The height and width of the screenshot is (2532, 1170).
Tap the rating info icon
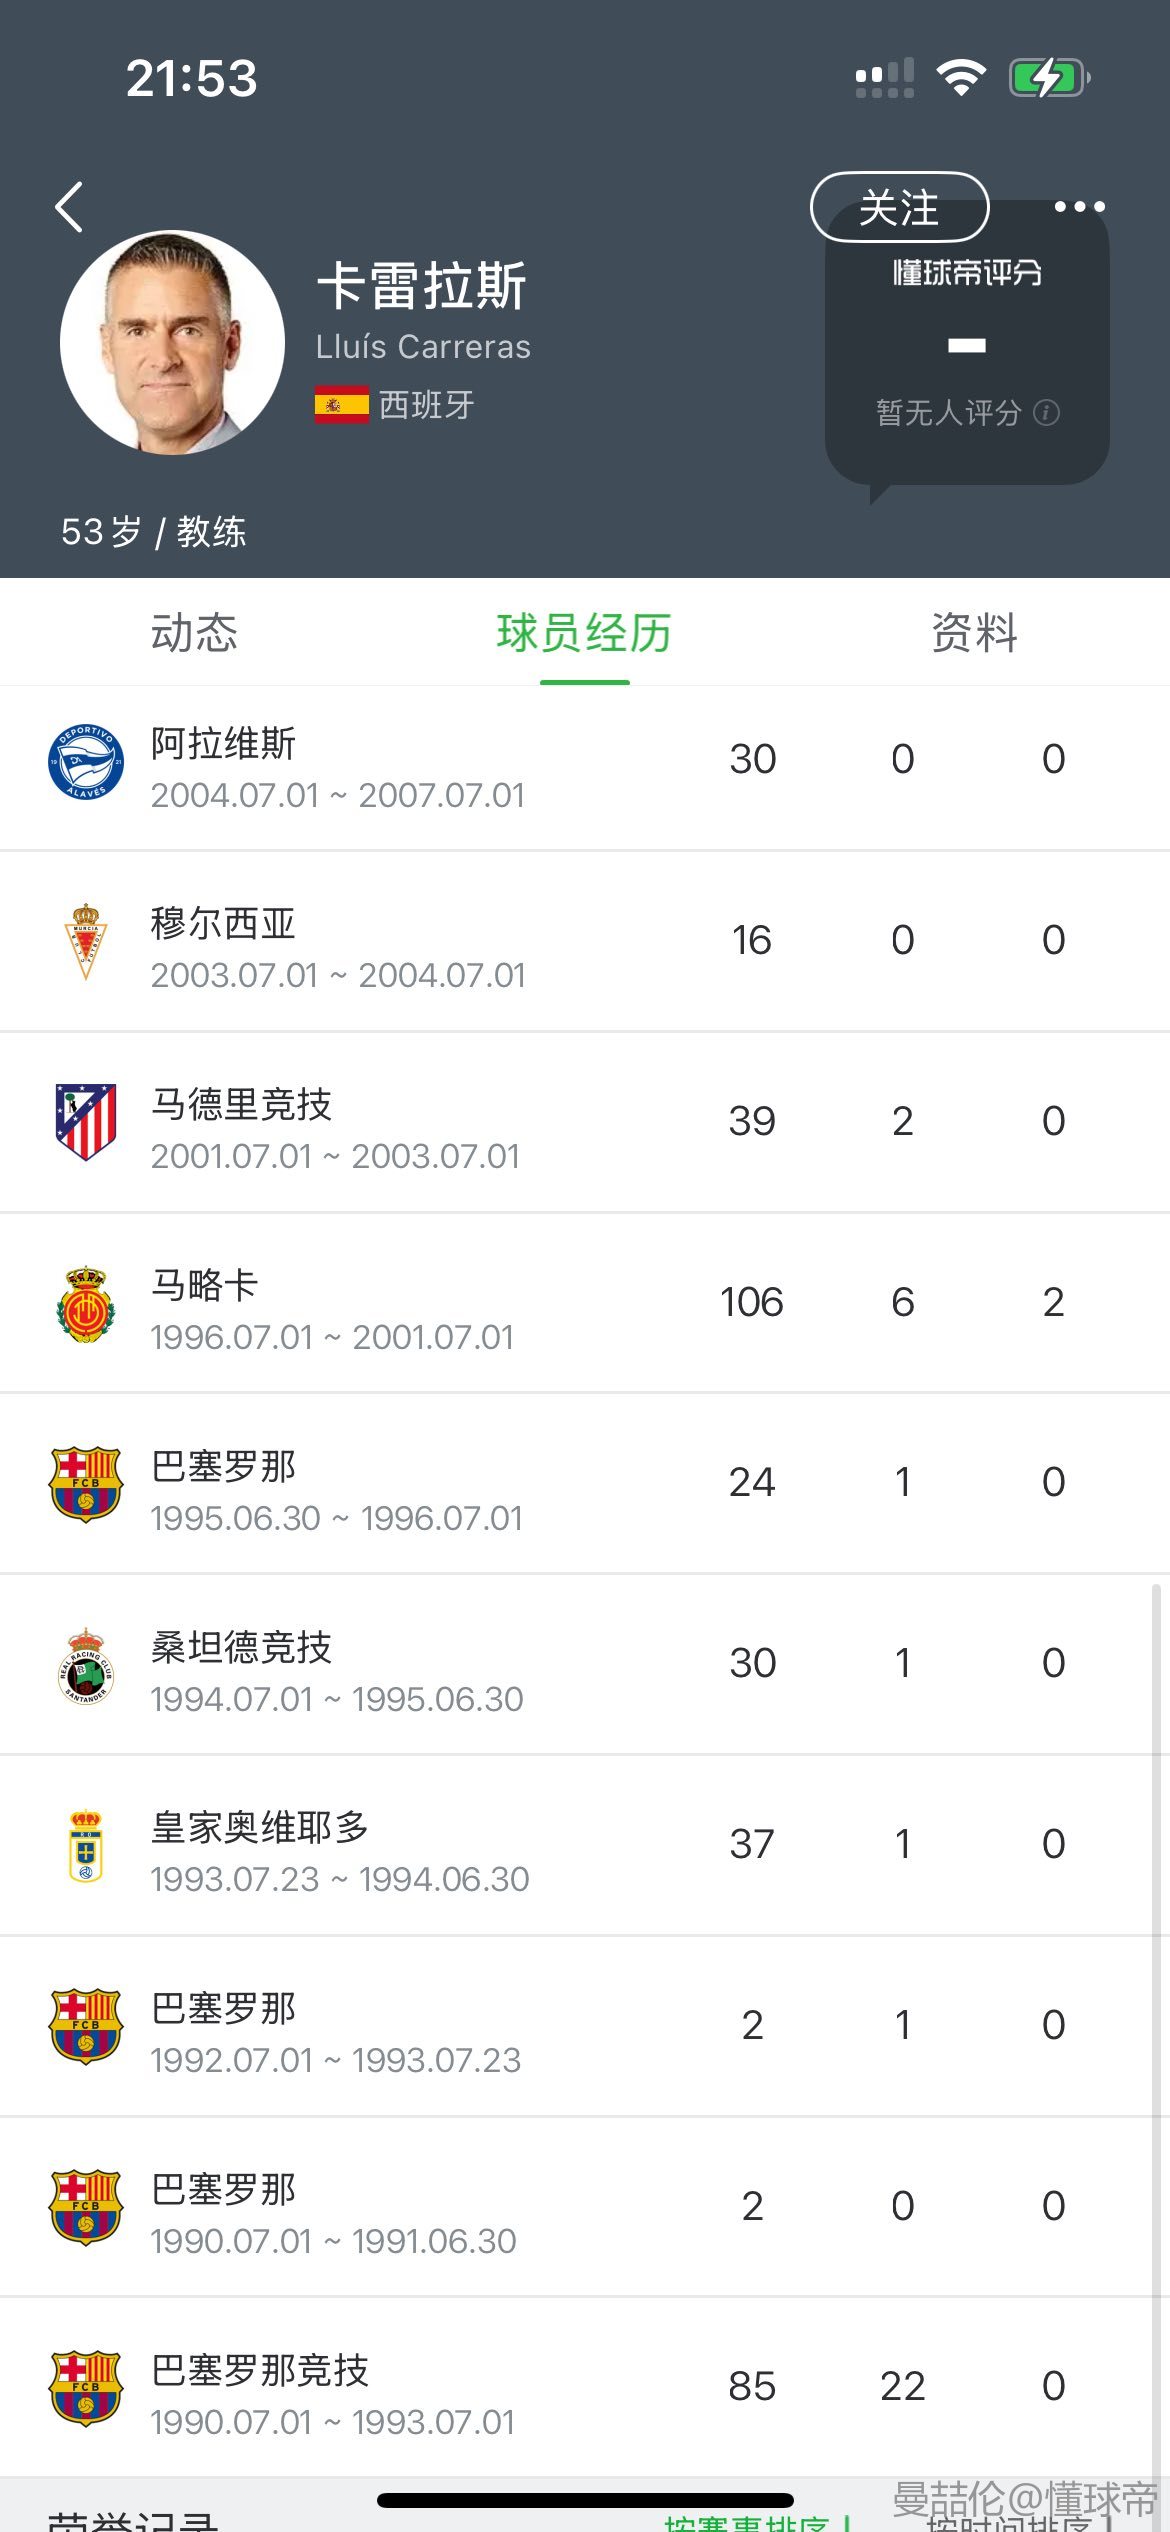point(1046,413)
